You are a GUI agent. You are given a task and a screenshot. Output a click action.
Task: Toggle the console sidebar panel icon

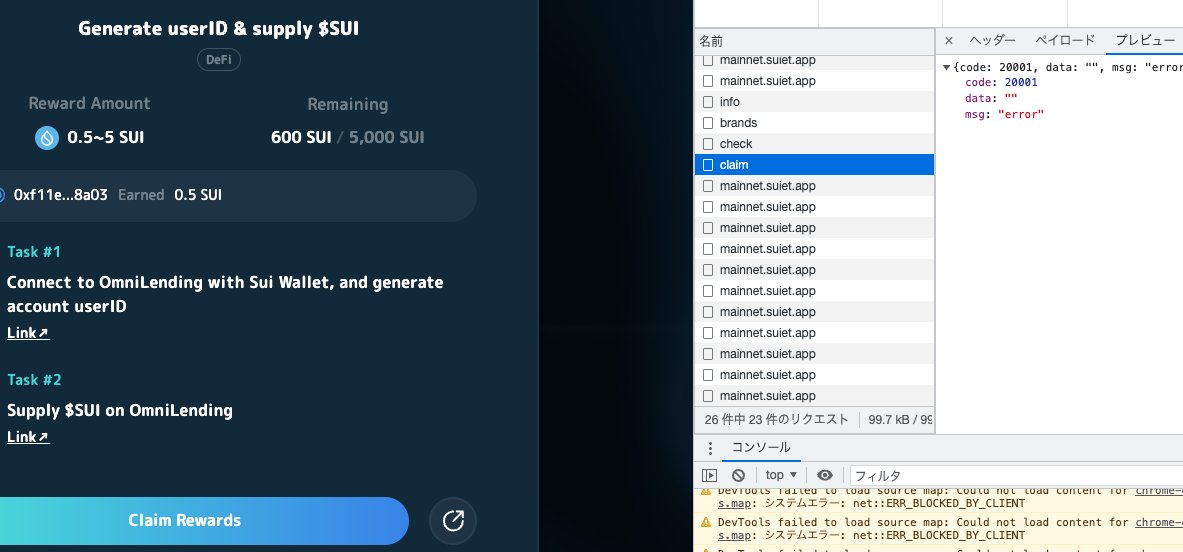tap(709, 475)
